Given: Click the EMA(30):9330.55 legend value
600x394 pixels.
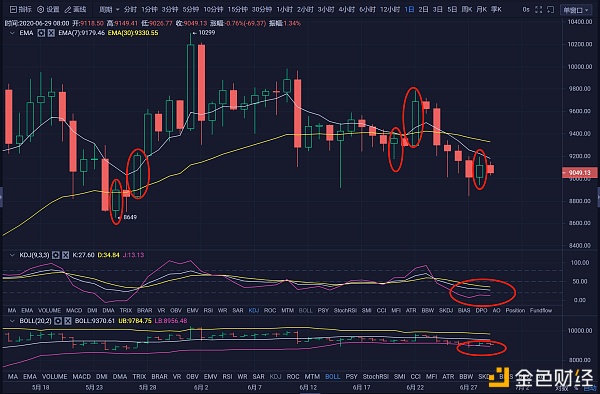Looking at the screenshot, I should [x=133, y=33].
